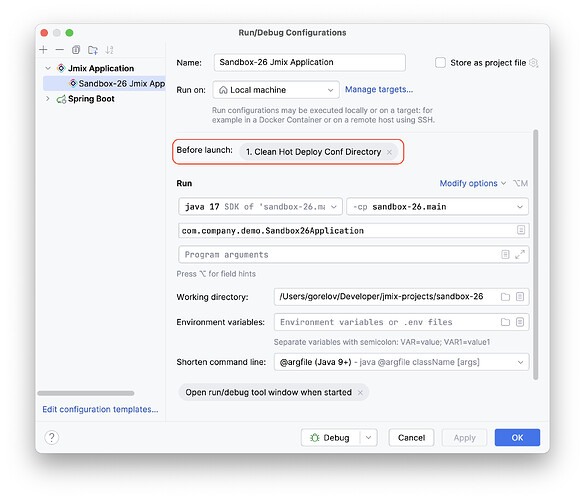The height and width of the screenshot is (499, 585).
Task: Open Run on Local machine dropdown
Action: click(x=276, y=90)
